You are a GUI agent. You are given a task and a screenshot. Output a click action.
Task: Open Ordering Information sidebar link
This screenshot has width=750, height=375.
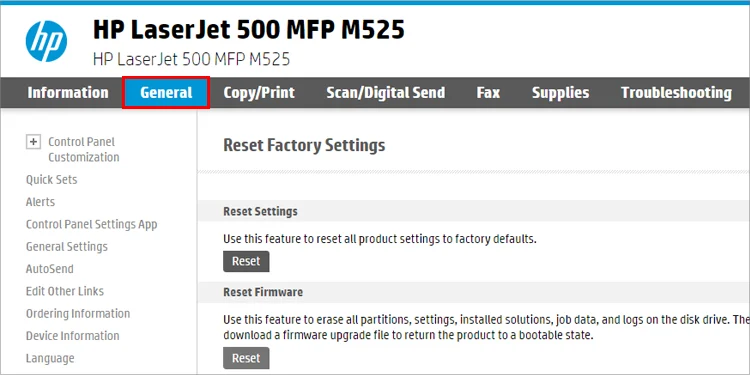click(78, 314)
